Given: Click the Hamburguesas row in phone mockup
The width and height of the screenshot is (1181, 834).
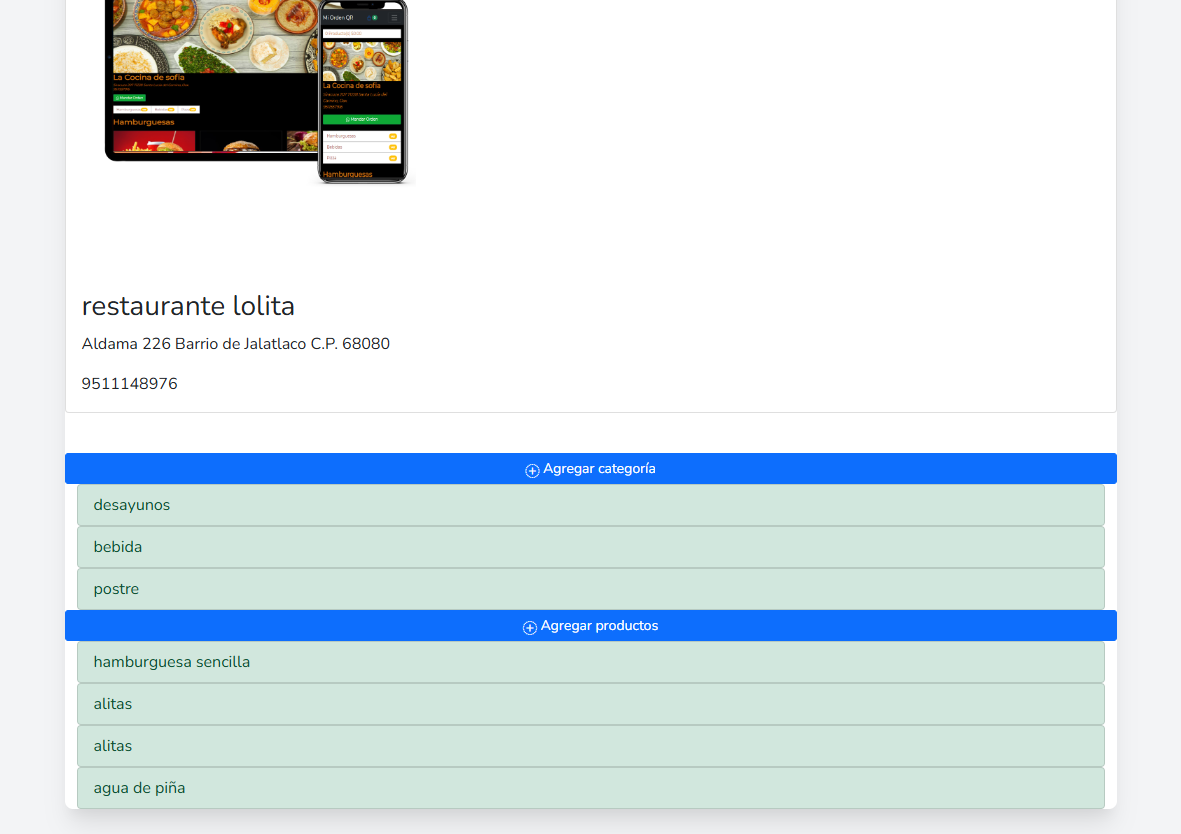Looking at the screenshot, I should (361, 136).
